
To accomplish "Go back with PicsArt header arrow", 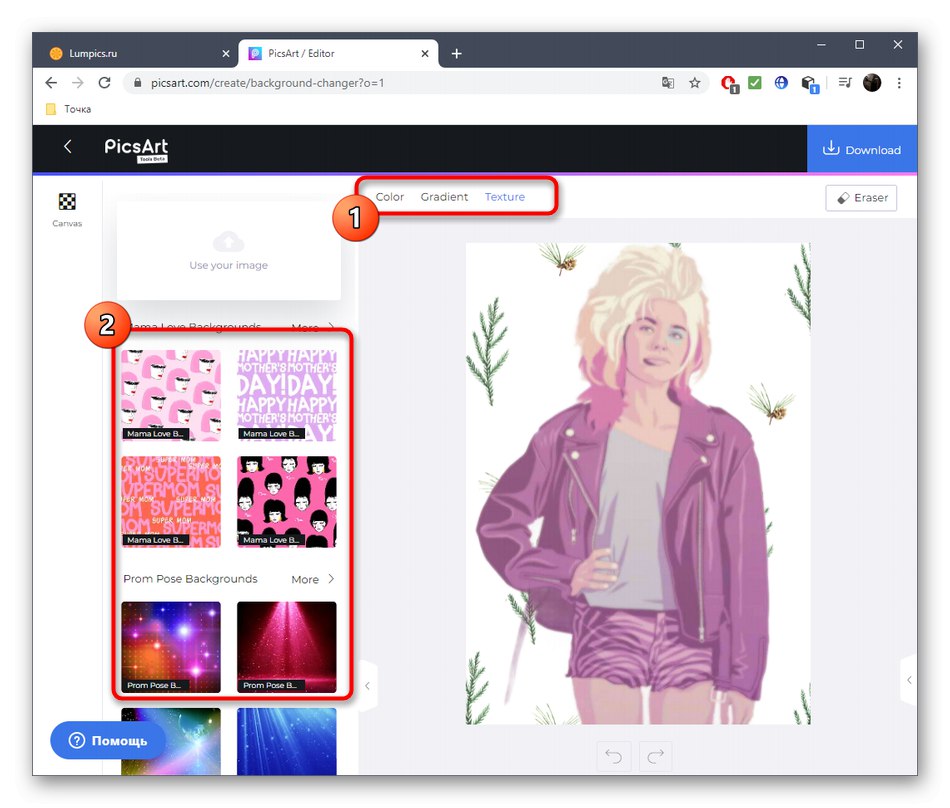I will (x=68, y=147).
